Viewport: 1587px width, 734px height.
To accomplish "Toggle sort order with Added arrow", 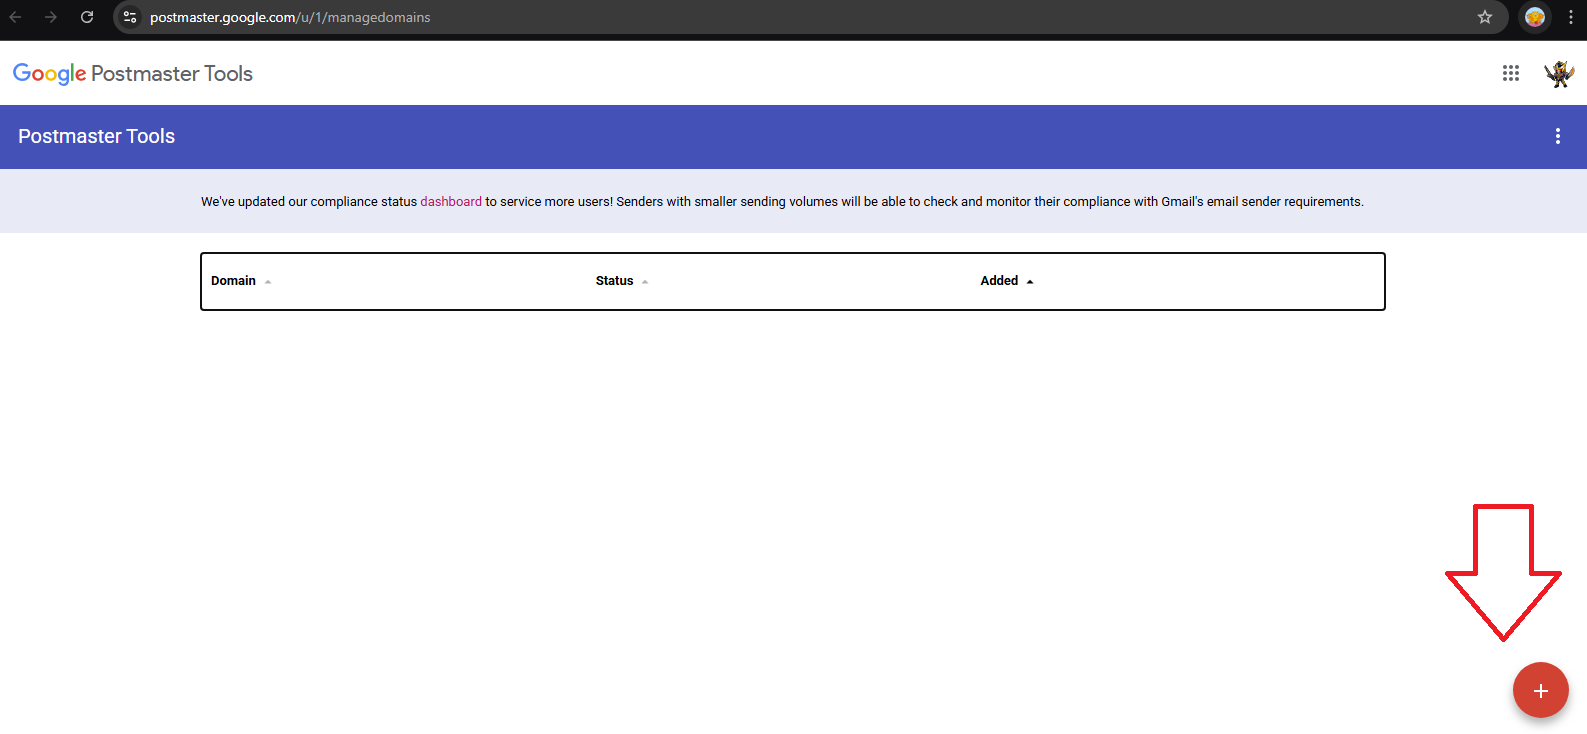I will tap(1030, 282).
